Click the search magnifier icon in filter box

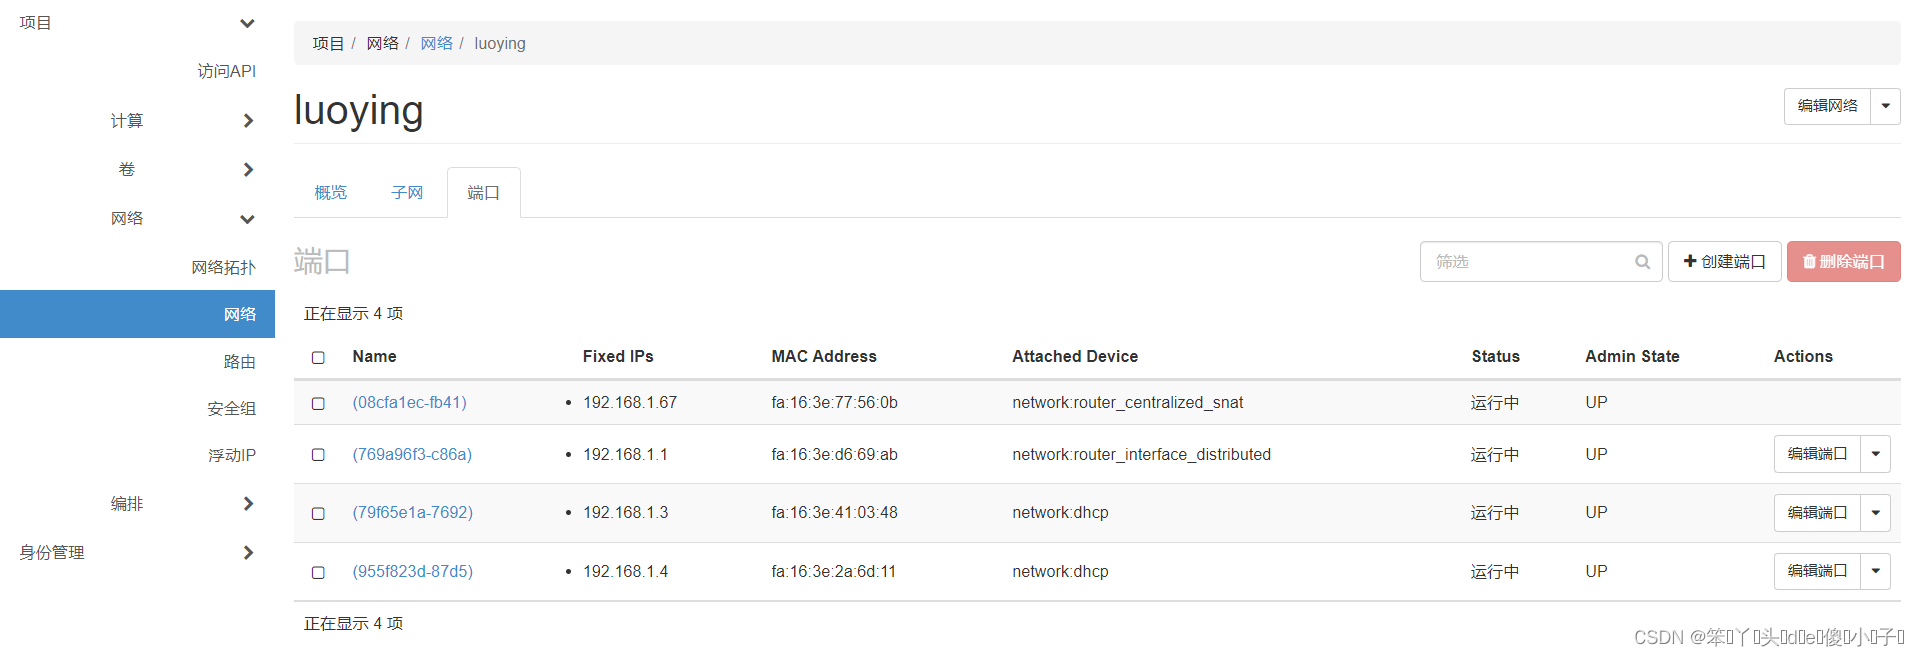1642,262
